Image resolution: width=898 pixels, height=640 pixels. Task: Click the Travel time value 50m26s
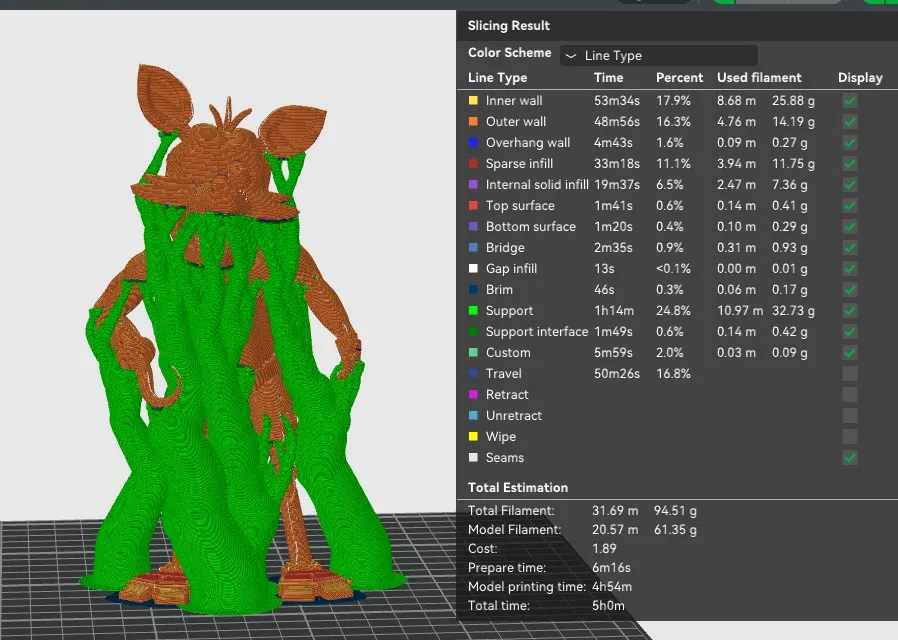617,374
